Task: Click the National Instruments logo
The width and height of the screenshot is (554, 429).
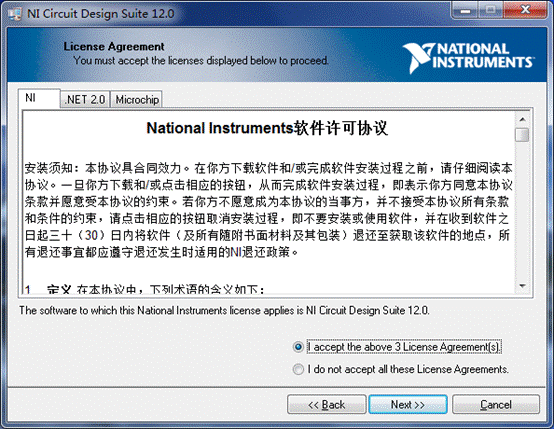Action: point(468,57)
